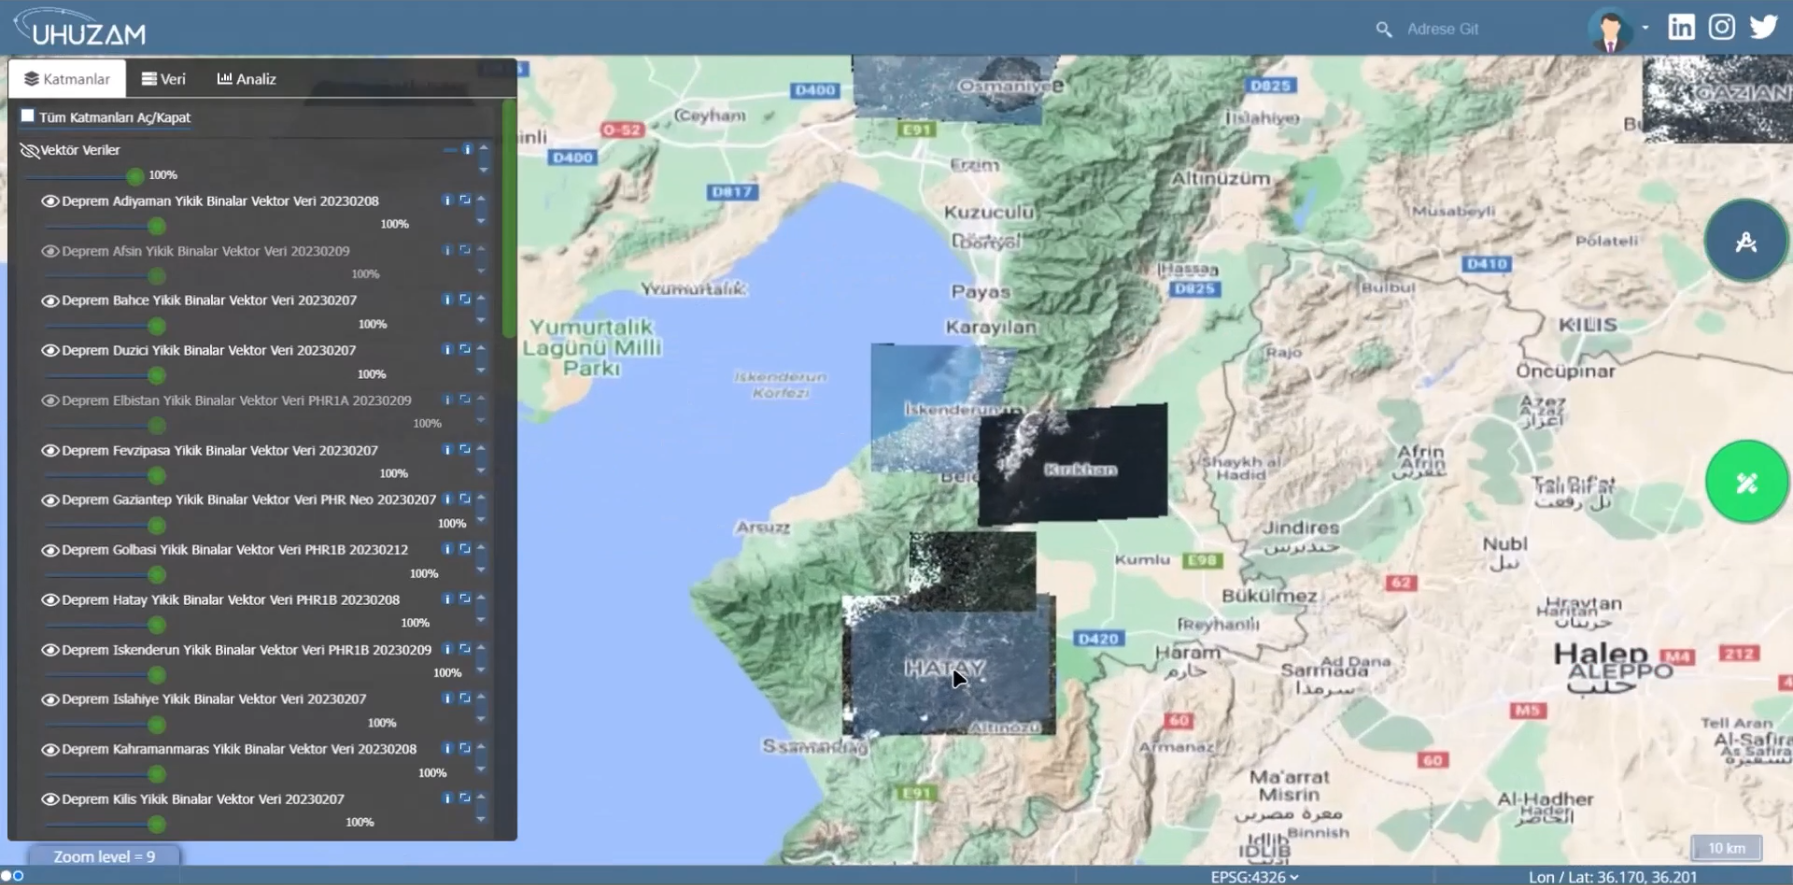Click the Zoom level = 9 label
1793x885 pixels.
point(104,856)
